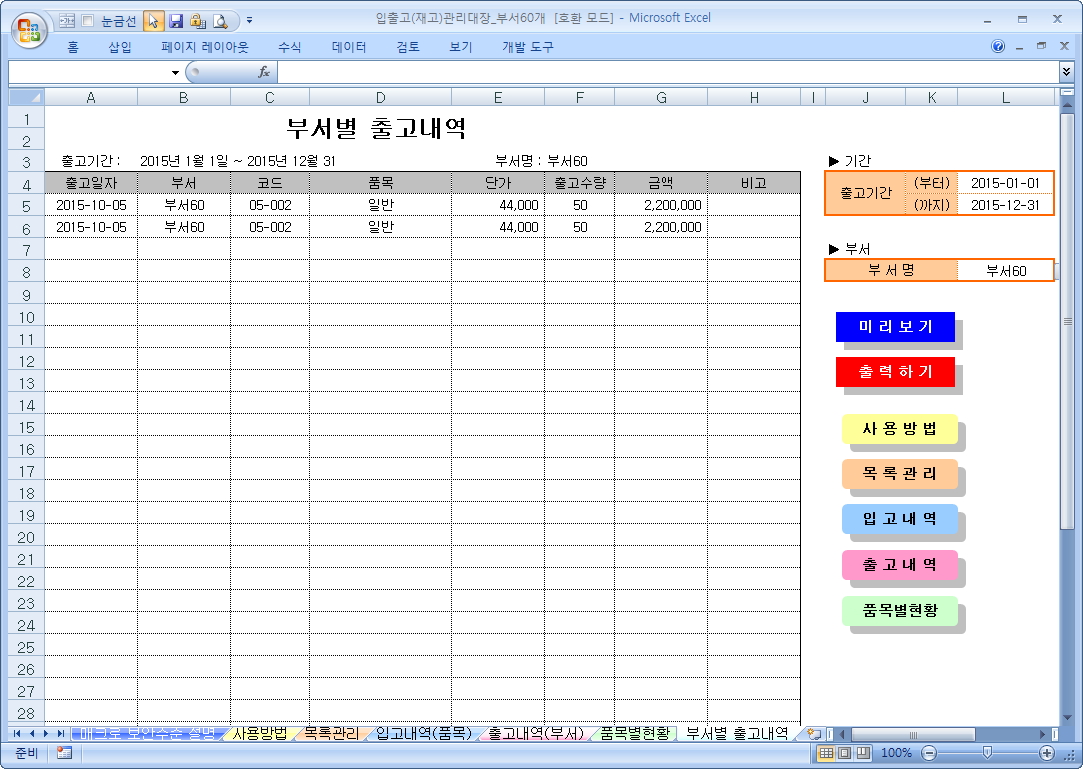Viewport: 1083px width, 769px height.
Task: Open the Name Box dropdown arrow
Action: click(175, 72)
